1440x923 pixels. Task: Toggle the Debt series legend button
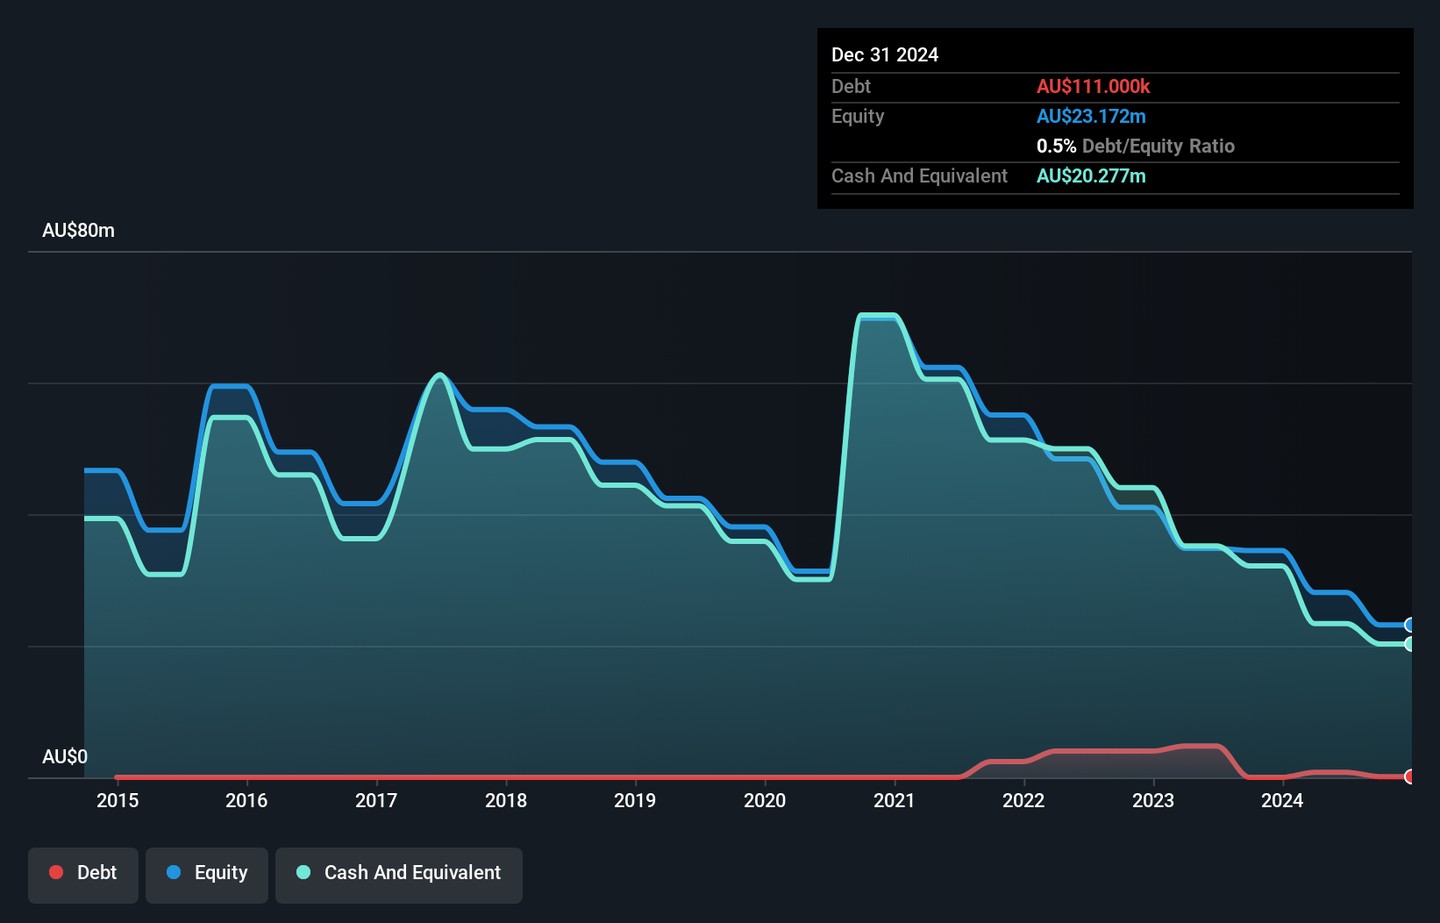click(83, 874)
